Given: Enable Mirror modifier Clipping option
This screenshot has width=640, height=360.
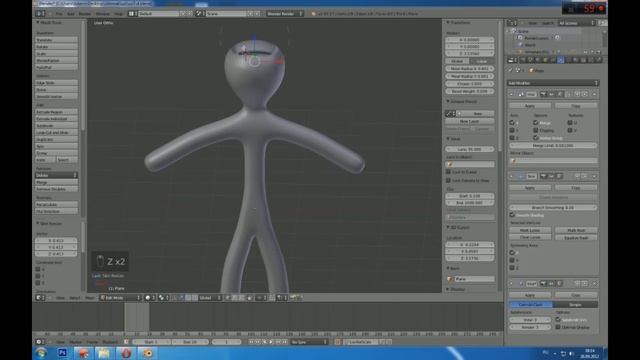Looking at the screenshot, I should (536, 130).
